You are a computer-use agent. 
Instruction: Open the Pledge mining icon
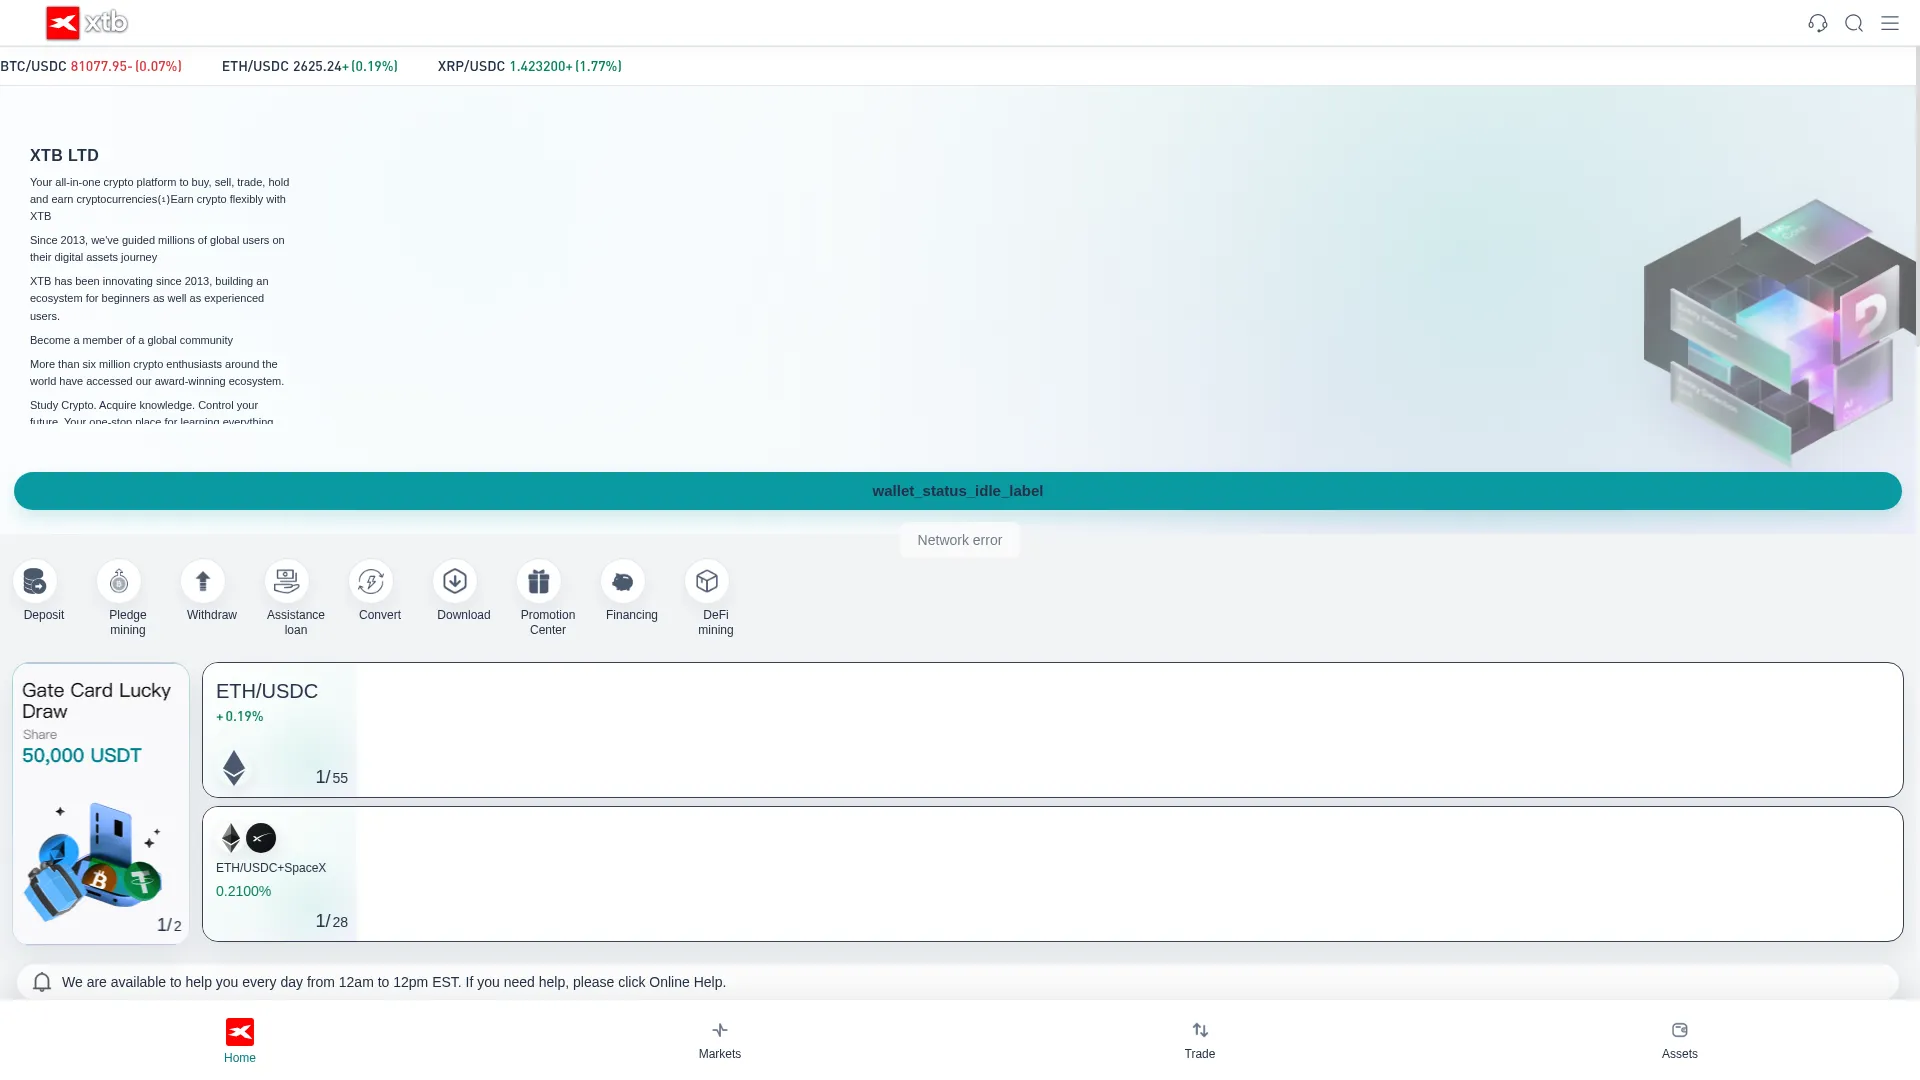click(x=119, y=581)
